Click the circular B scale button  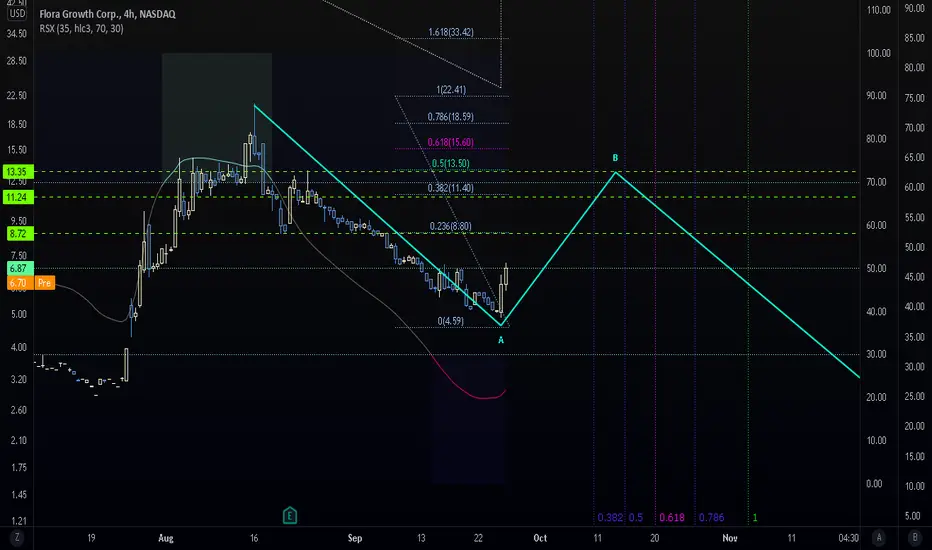point(915,538)
